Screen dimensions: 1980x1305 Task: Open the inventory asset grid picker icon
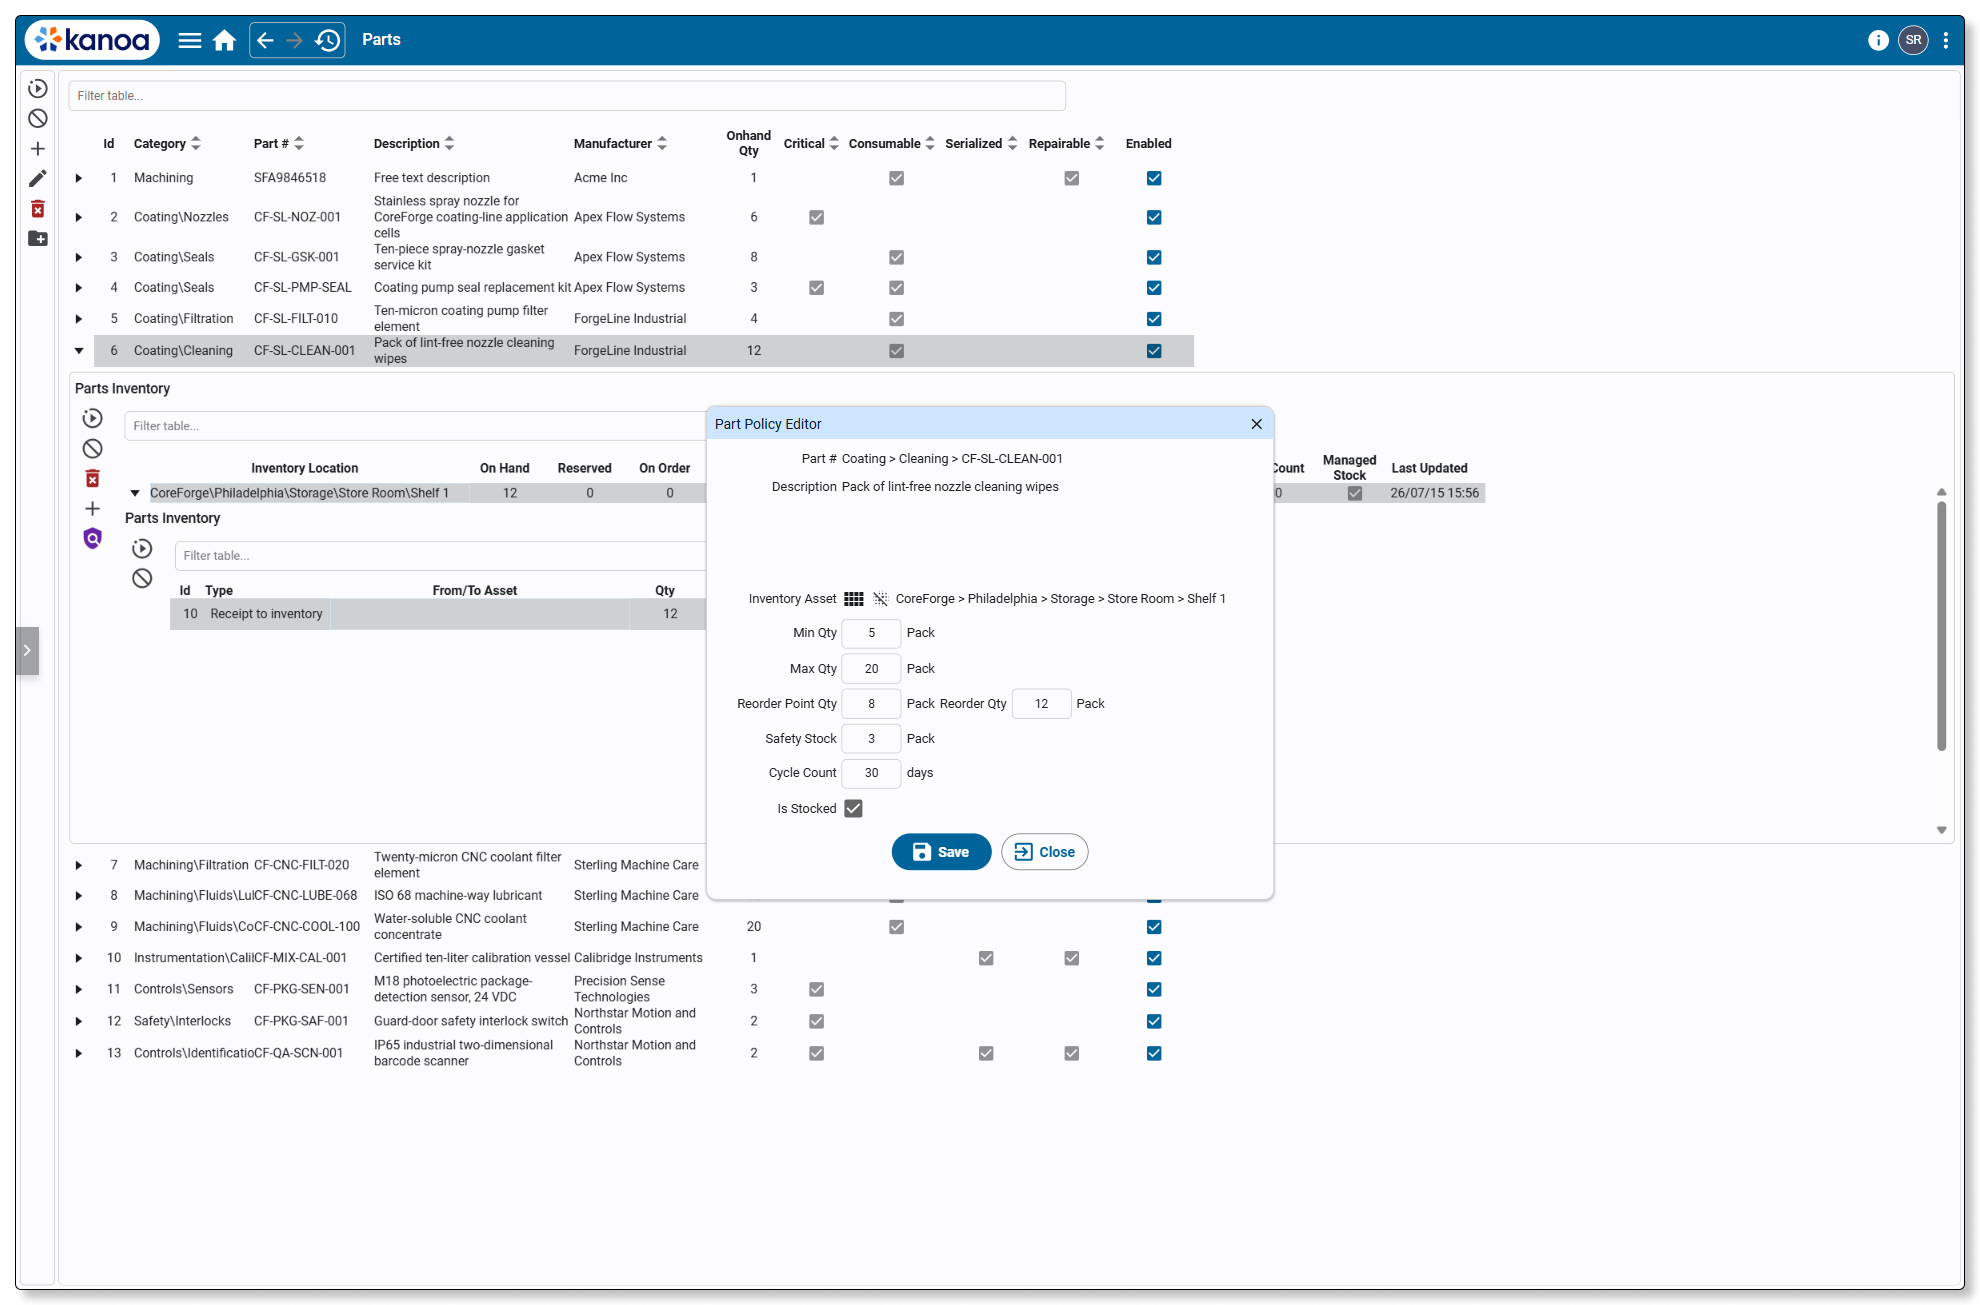point(853,599)
